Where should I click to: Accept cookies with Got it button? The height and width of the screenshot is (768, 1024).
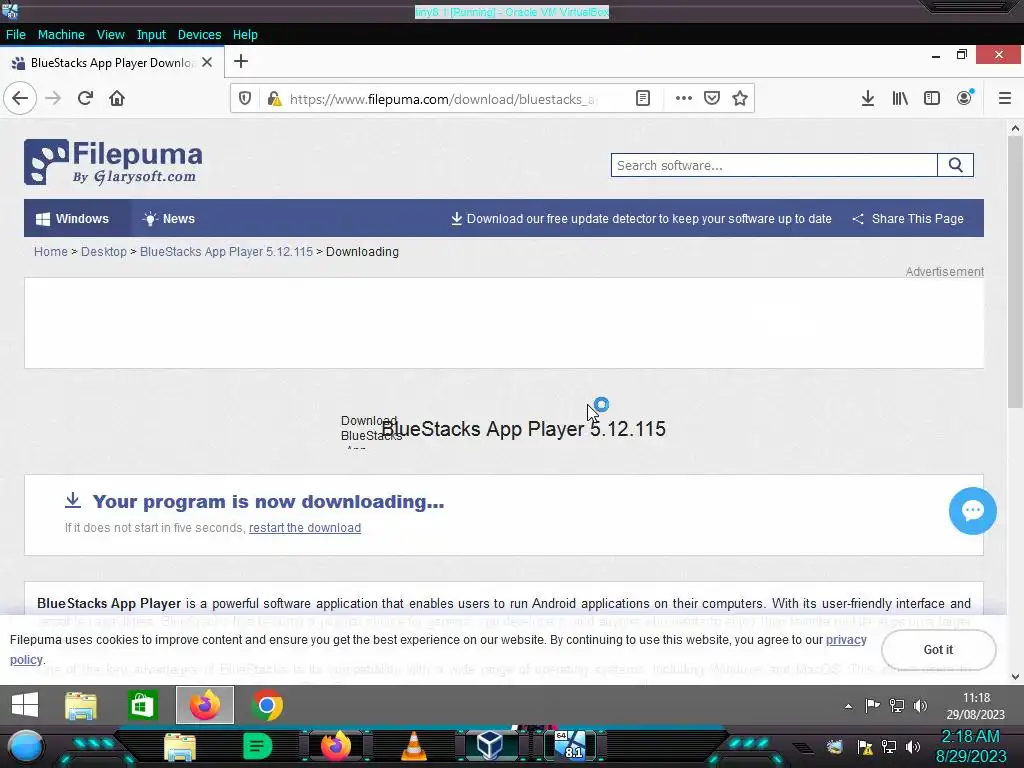[x=938, y=650]
